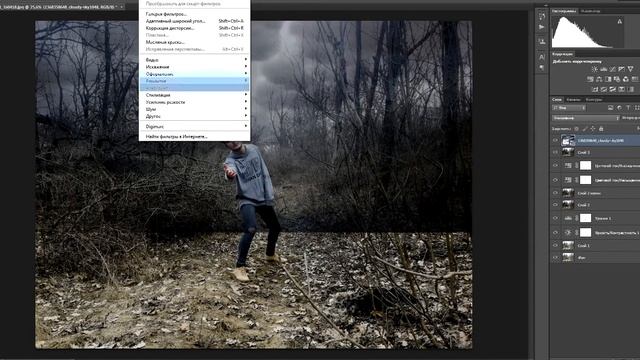This screenshot has height=360, width=640.
Task: Close the open document tab
Action: (x=121, y=7)
